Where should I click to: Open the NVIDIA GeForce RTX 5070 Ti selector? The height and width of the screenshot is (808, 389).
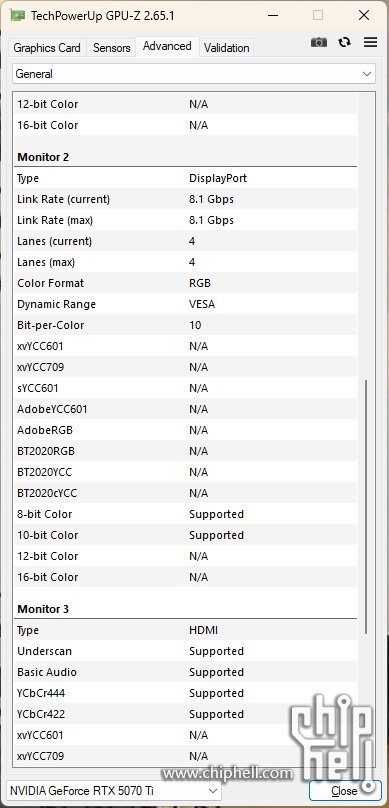(x=114, y=790)
